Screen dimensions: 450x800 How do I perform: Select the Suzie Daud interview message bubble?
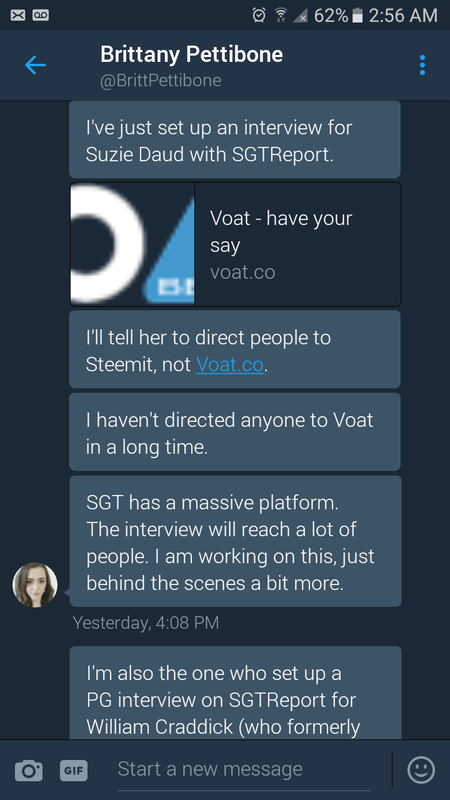(x=235, y=139)
